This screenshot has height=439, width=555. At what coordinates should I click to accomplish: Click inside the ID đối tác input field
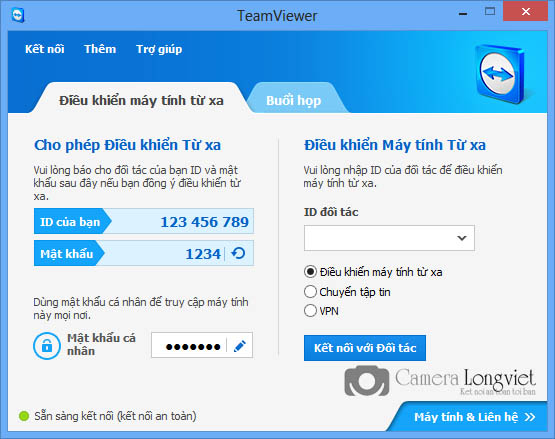coord(389,238)
